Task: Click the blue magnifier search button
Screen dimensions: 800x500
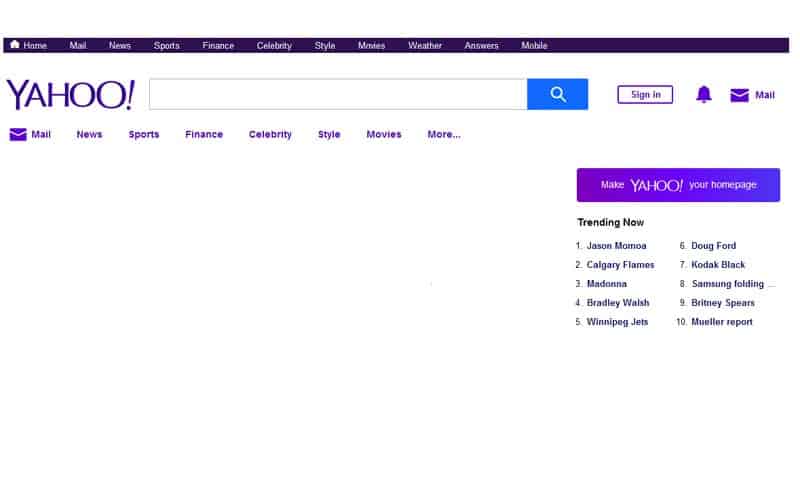Action: (x=557, y=94)
